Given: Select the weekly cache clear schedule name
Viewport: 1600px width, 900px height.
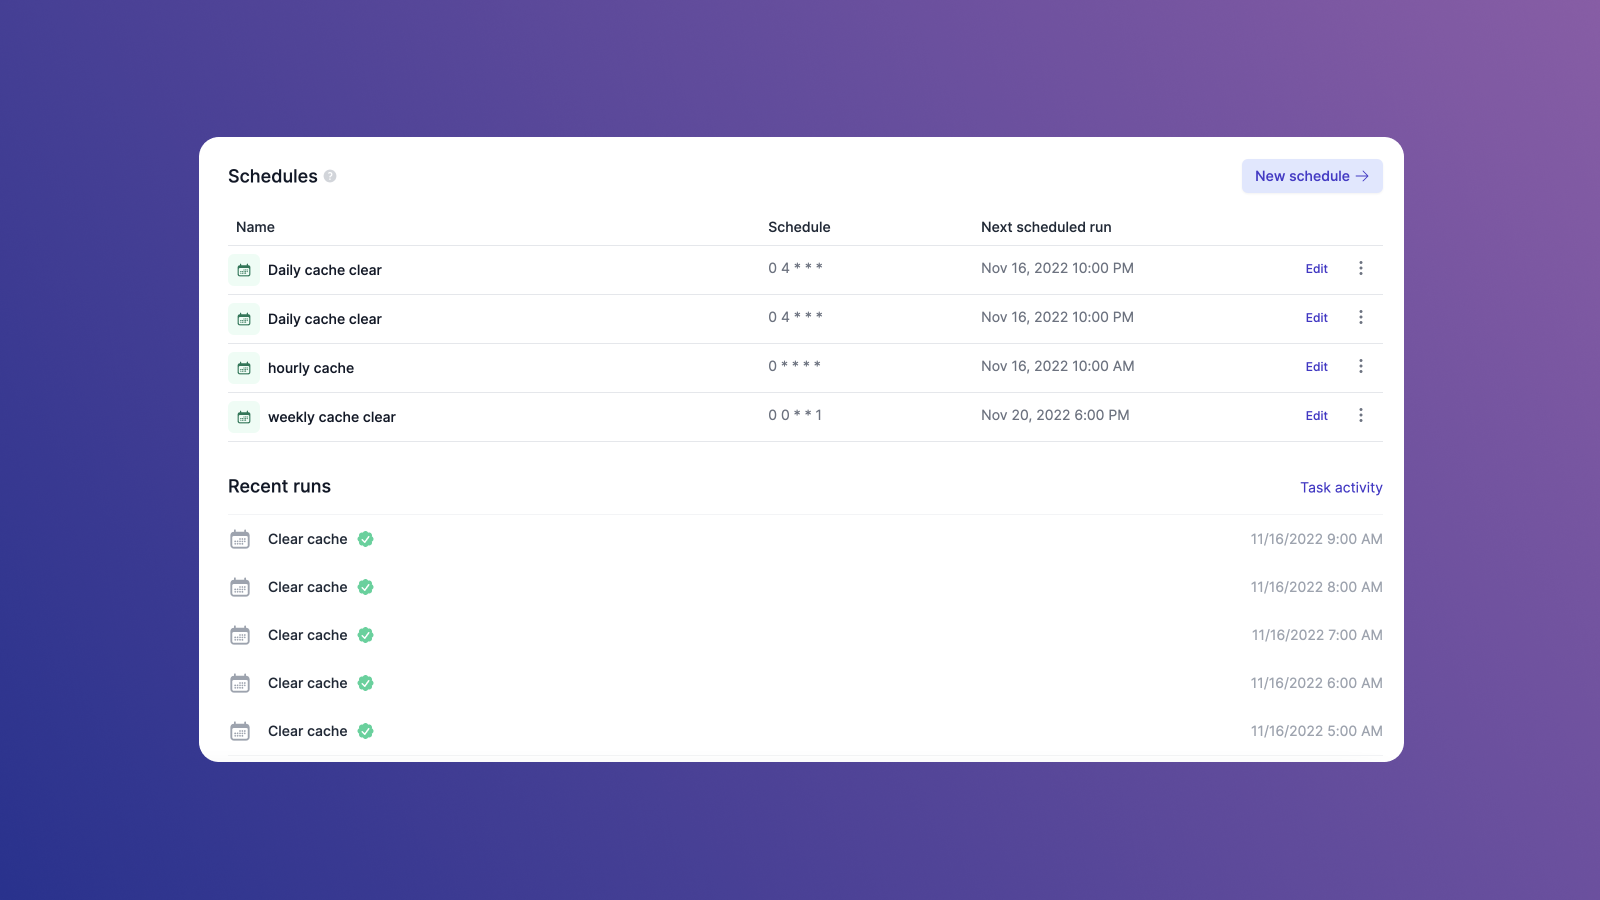Looking at the screenshot, I should [x=332, y=417].
